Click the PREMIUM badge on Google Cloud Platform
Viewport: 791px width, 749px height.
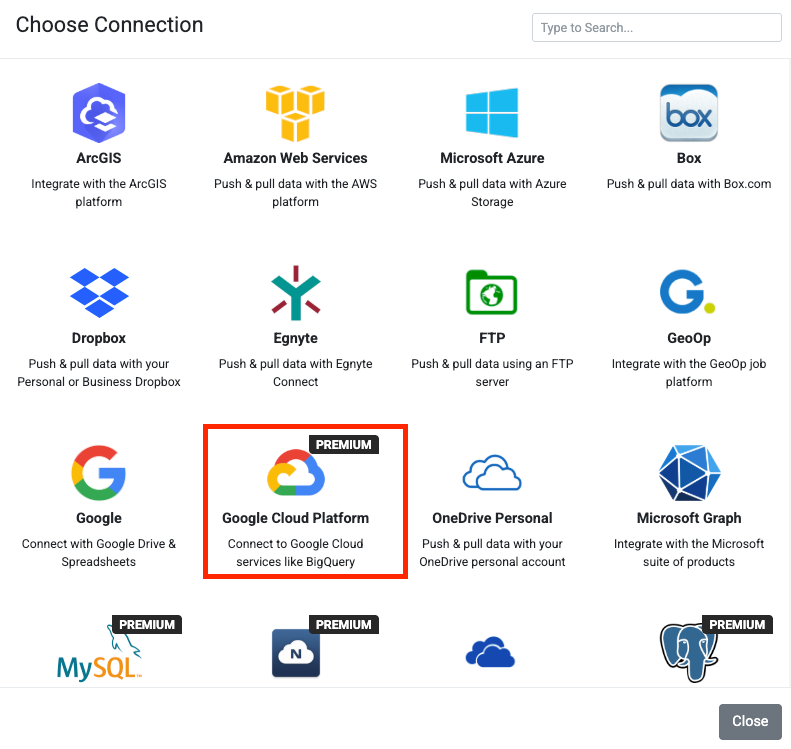click(344, 445)
